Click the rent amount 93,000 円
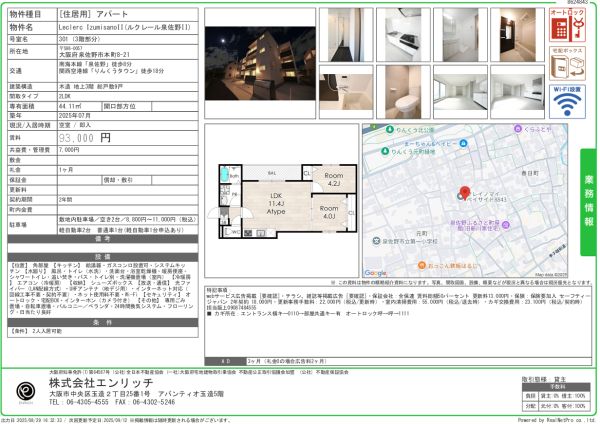The width and height of the screenshot is (600, 424). 85,138
